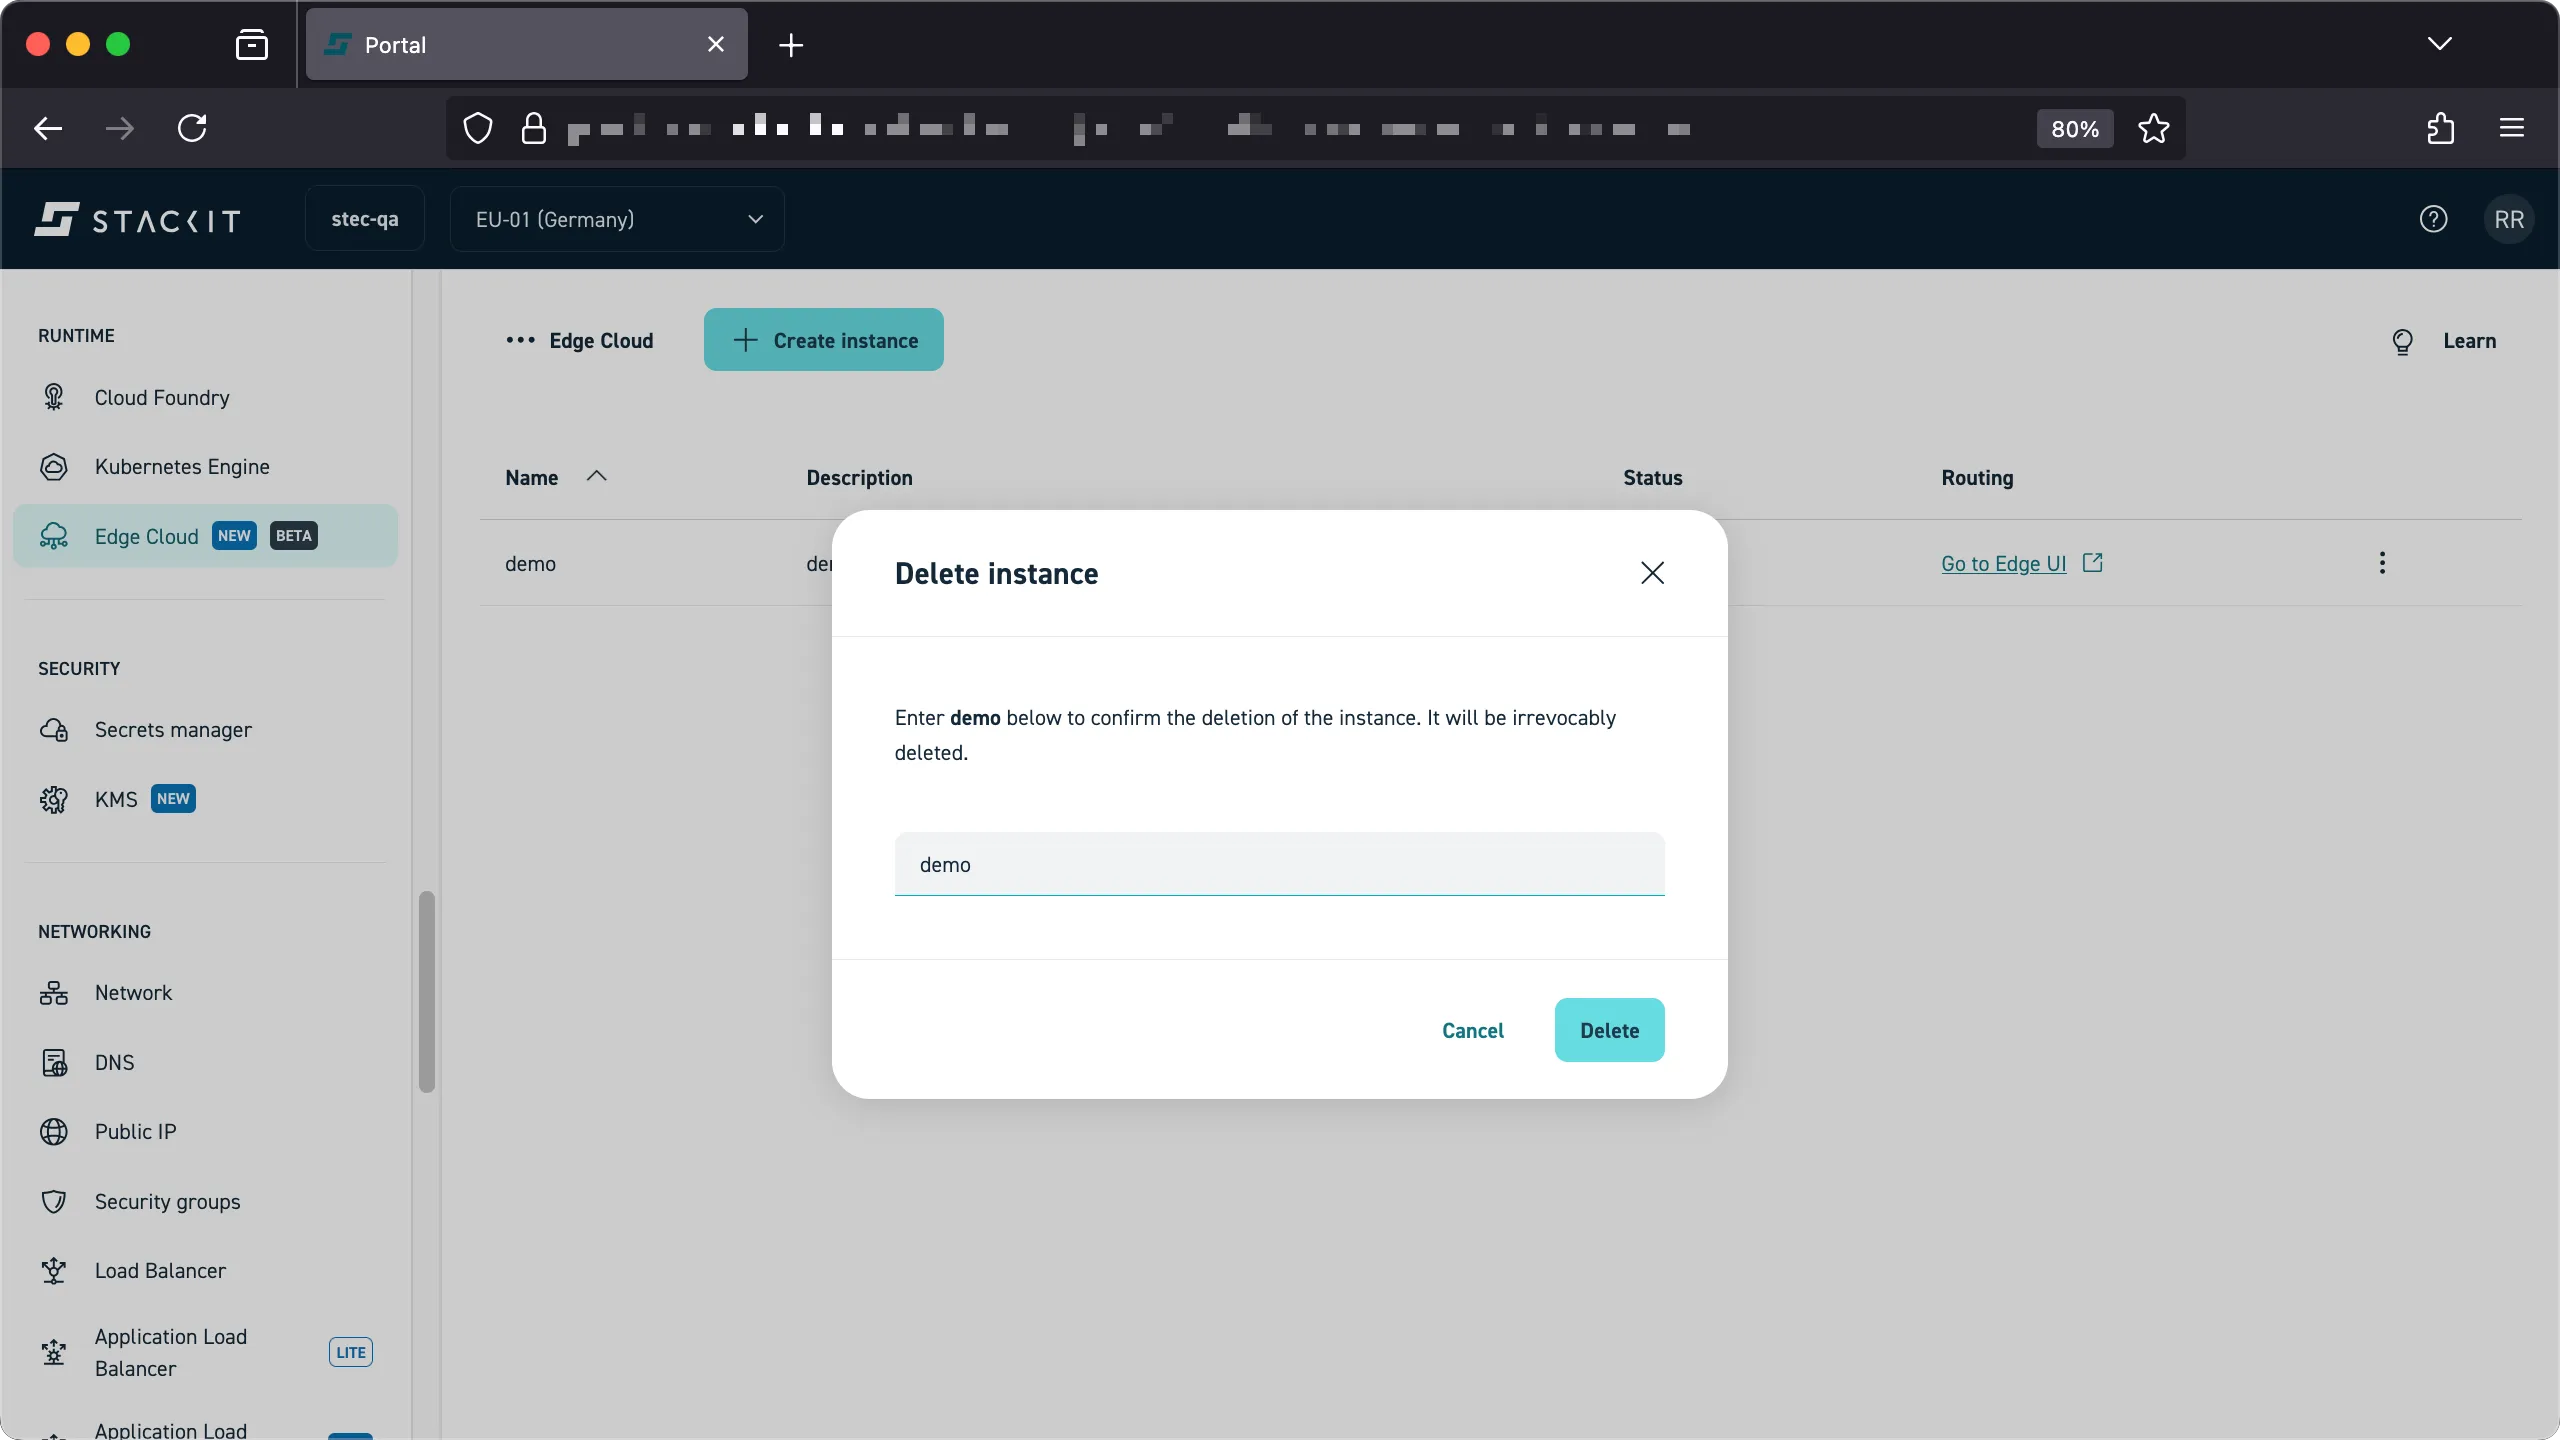Open Load Balancer settings
Image resolution: width=2560 pixels, height=1440 pixels.
159,1270
